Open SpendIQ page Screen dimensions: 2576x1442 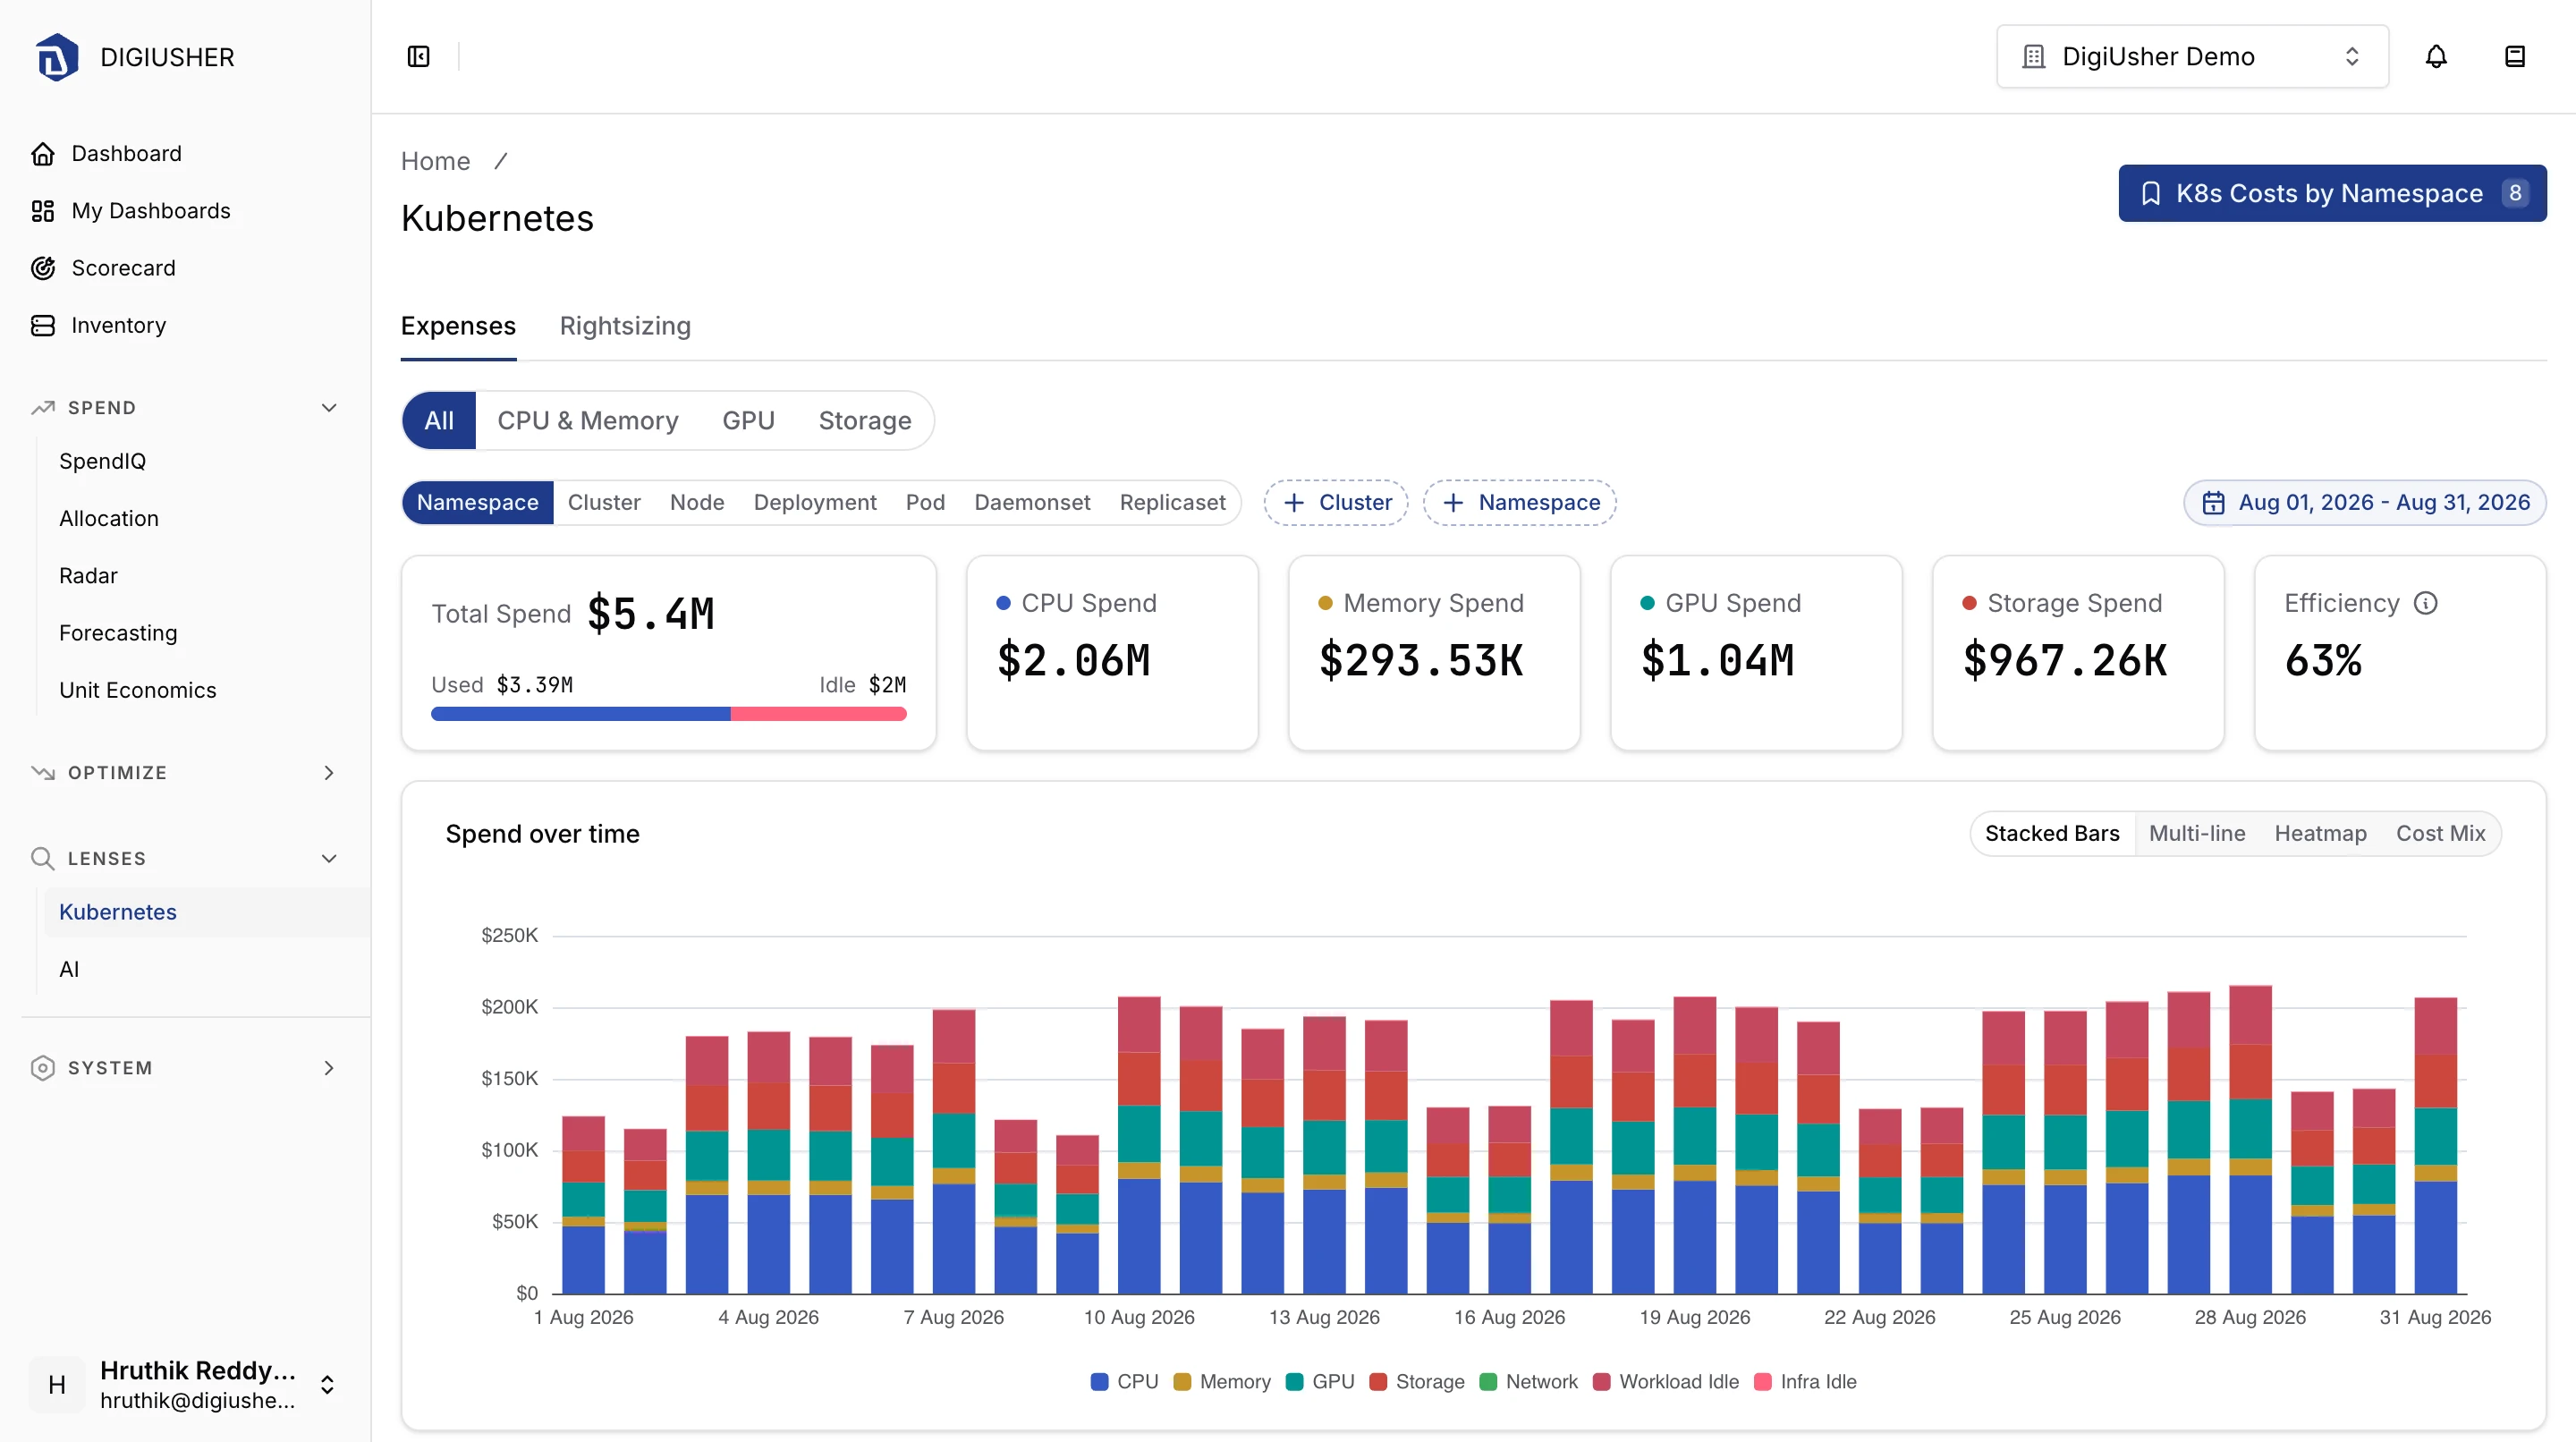pos(102,461)
